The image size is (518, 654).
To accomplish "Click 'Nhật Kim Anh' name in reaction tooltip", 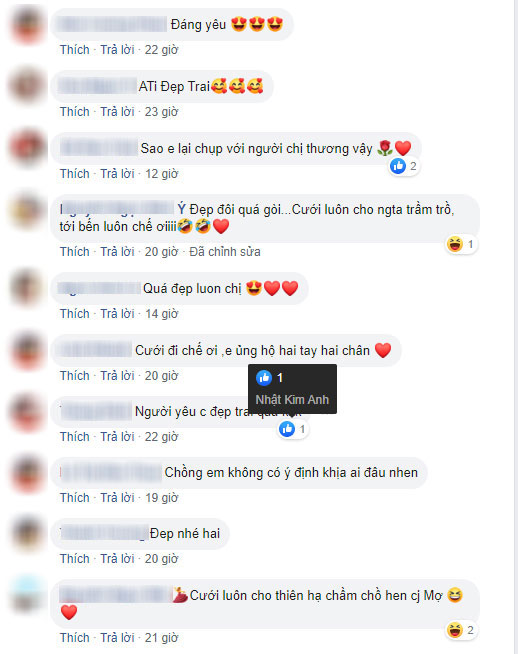I will point(292,400).
